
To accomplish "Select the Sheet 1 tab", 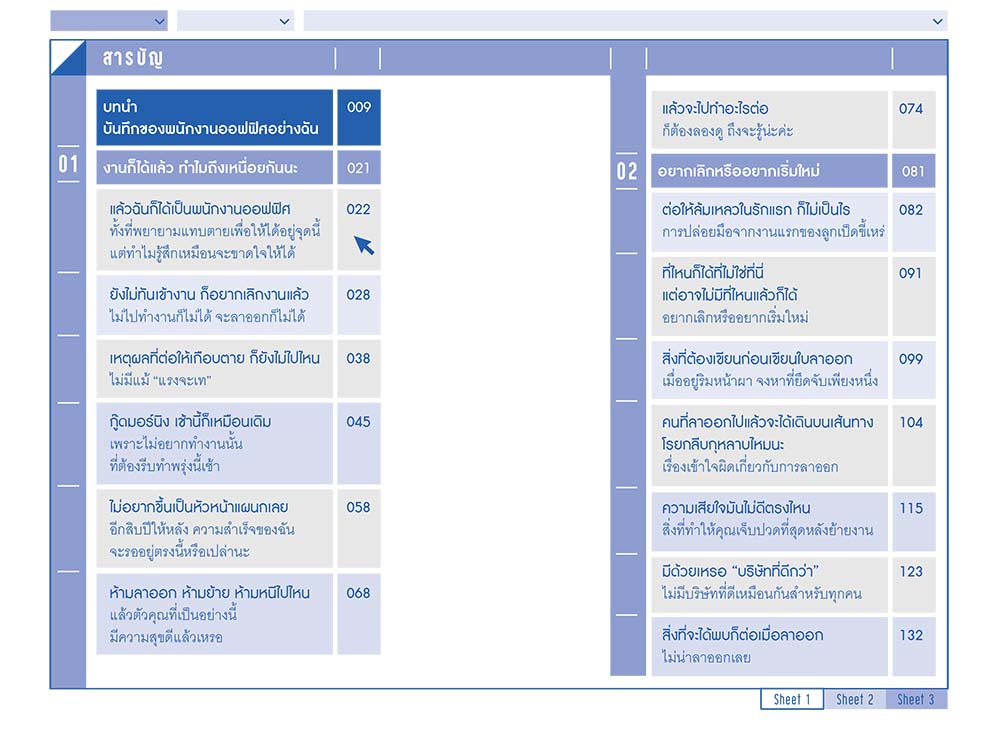I will (x=792, y=700).
